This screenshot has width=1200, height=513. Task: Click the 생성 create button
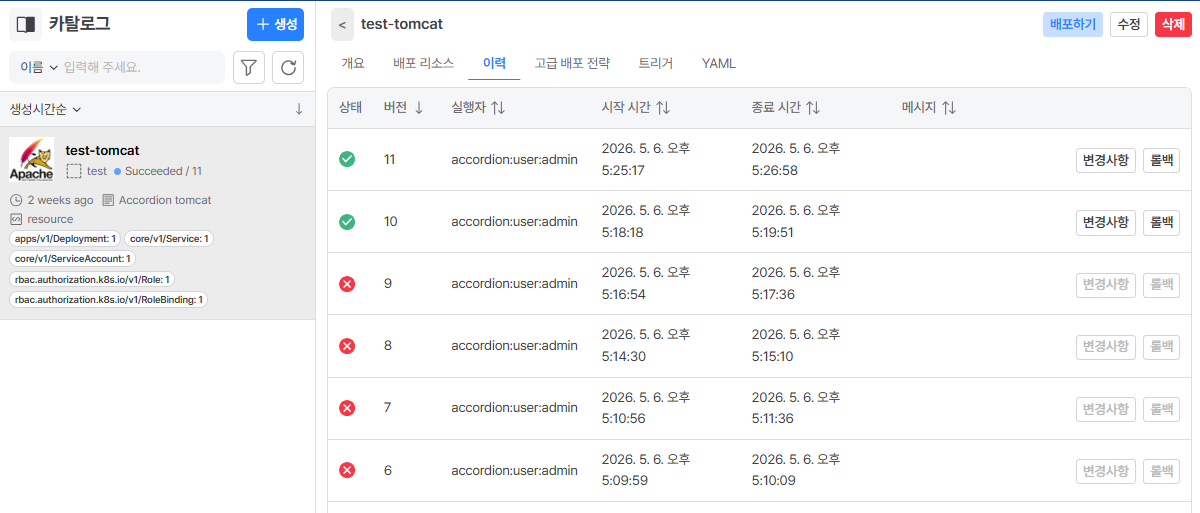275,24
